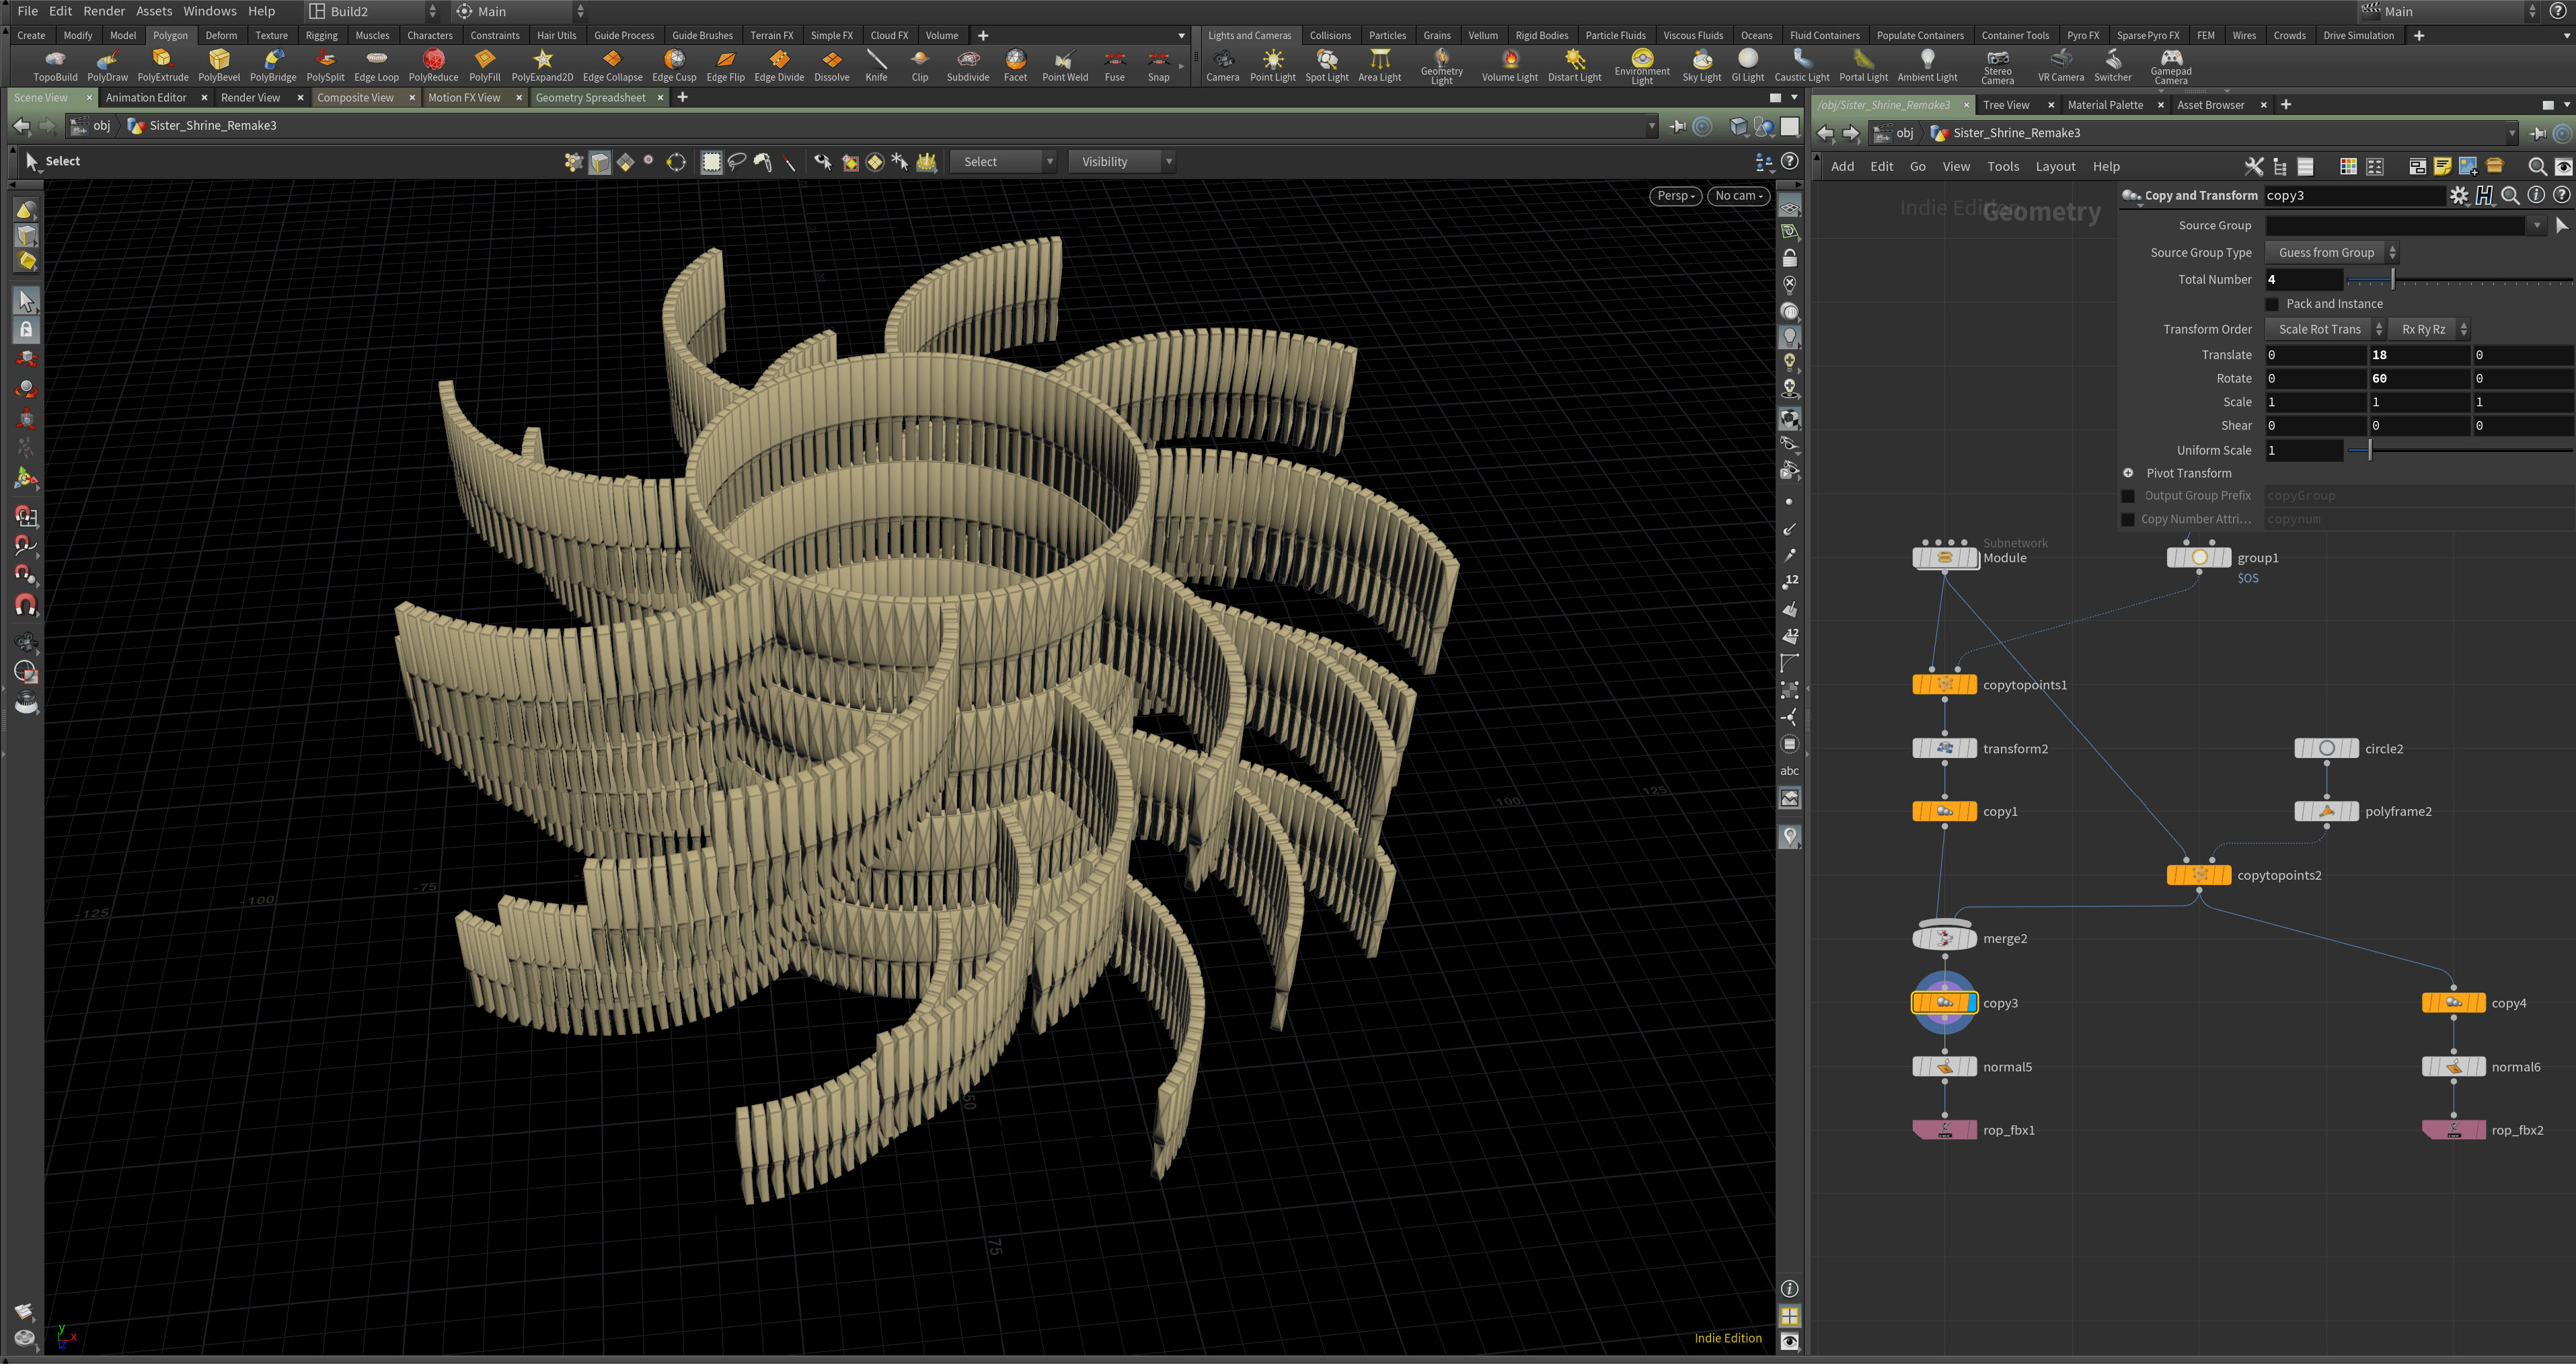The height and width of the screenshot is (1364, 2576).
Task: Toggle the Output Group Prefix checkbox
Action: point(2128,496)
